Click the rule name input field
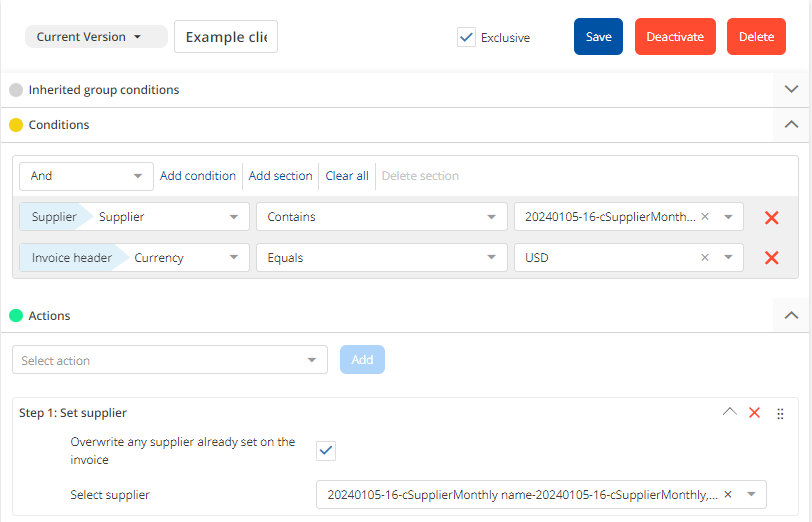 pyautogui.click(x=226, y=37)
